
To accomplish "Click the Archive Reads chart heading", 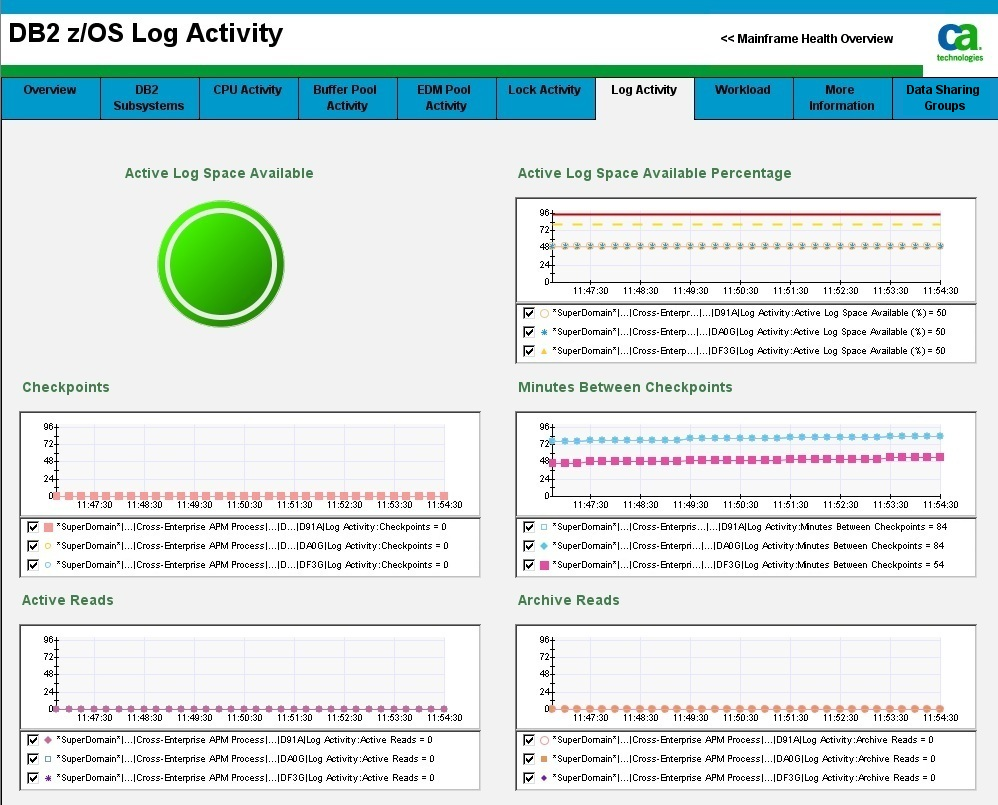I will pyautogui.click(x=568, y=600).
